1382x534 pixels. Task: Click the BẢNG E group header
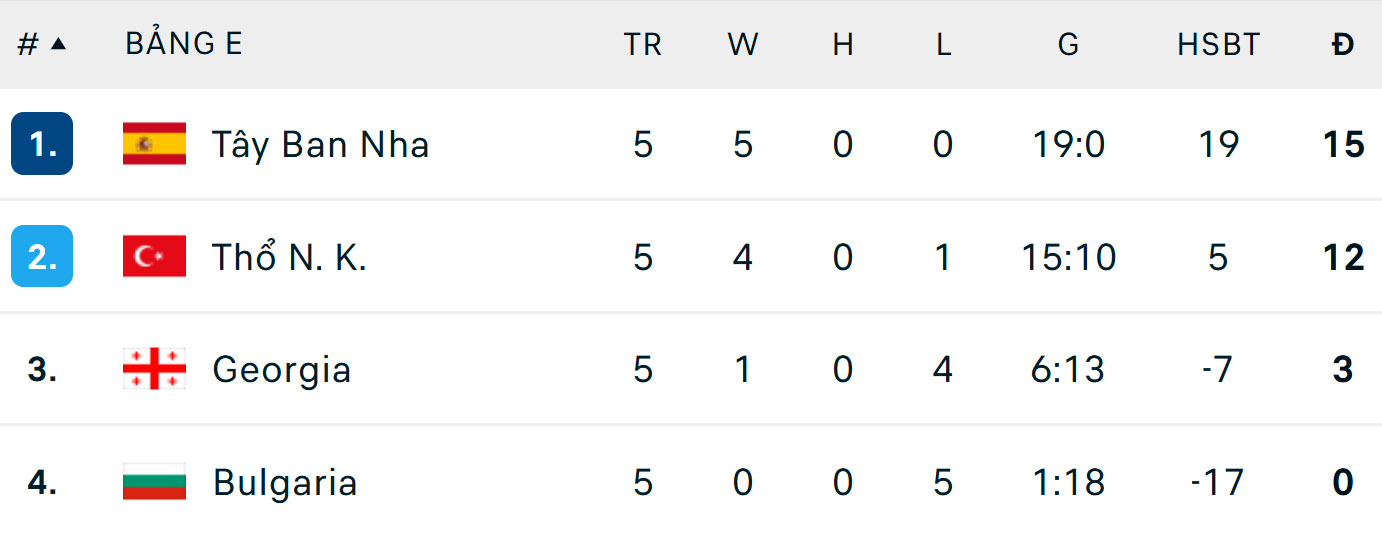pyautogui.click(x=184, y=44)
